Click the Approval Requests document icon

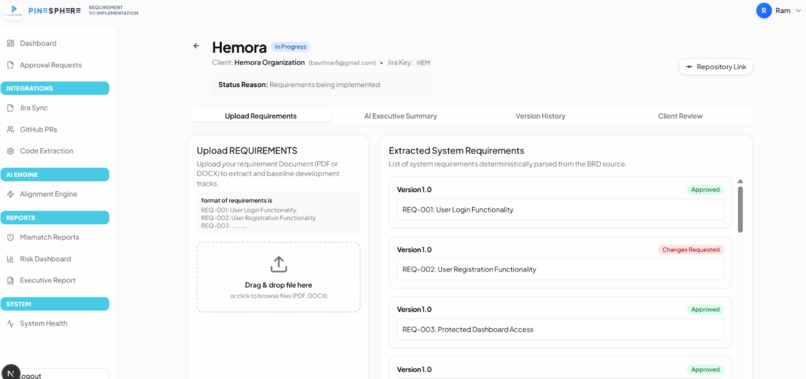pos(10,65)
